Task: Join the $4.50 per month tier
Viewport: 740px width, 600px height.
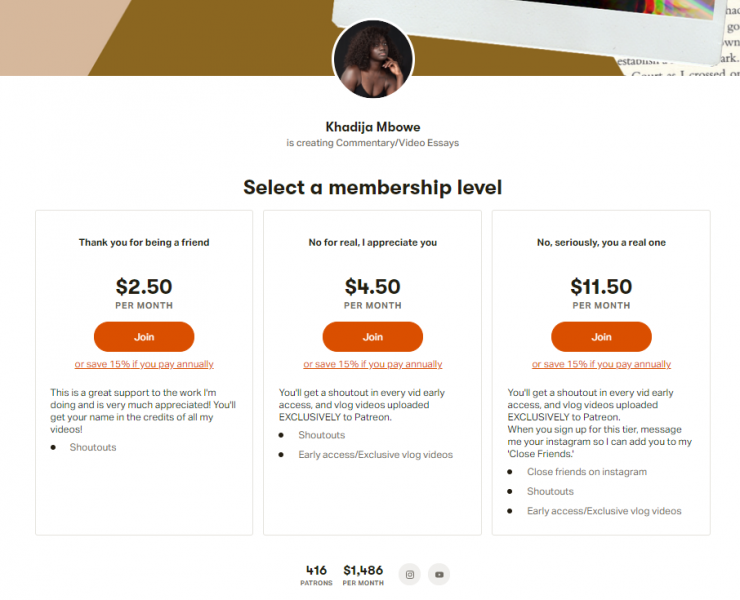Action: click(372, 337)
